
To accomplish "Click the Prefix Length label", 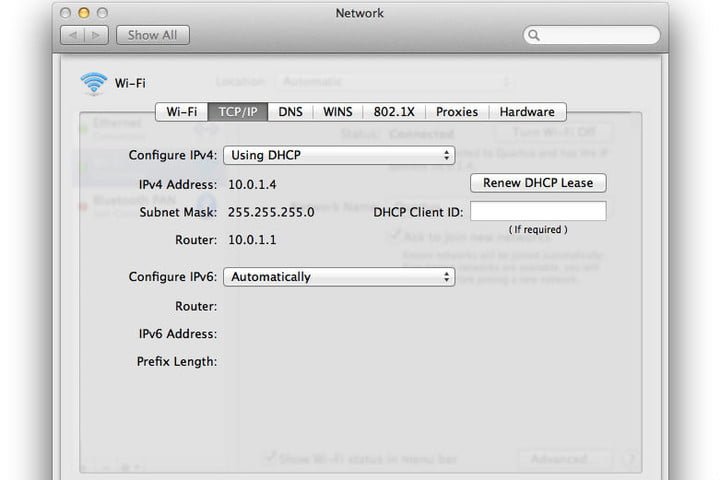I will point(177,361).
